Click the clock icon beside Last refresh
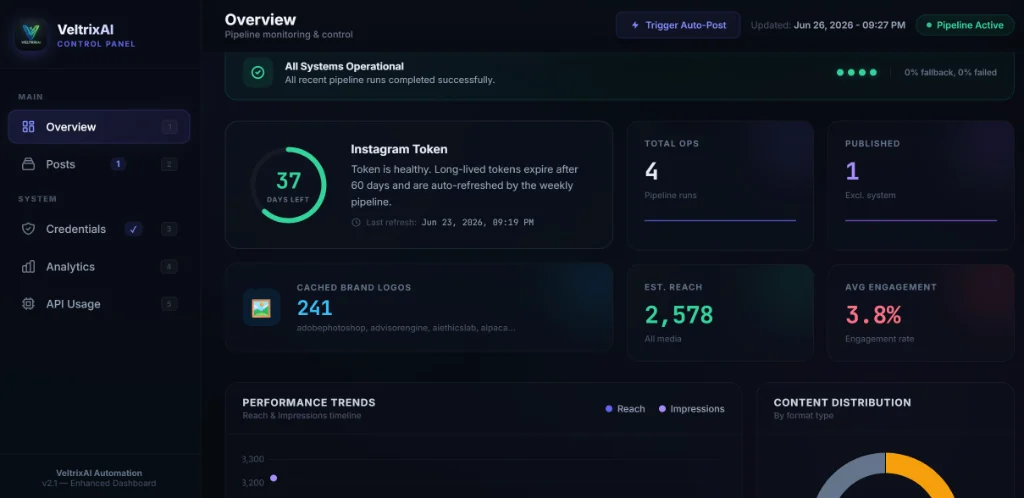Image resolution: width=1024 pixels, height=498 pixels. (356, 222)
